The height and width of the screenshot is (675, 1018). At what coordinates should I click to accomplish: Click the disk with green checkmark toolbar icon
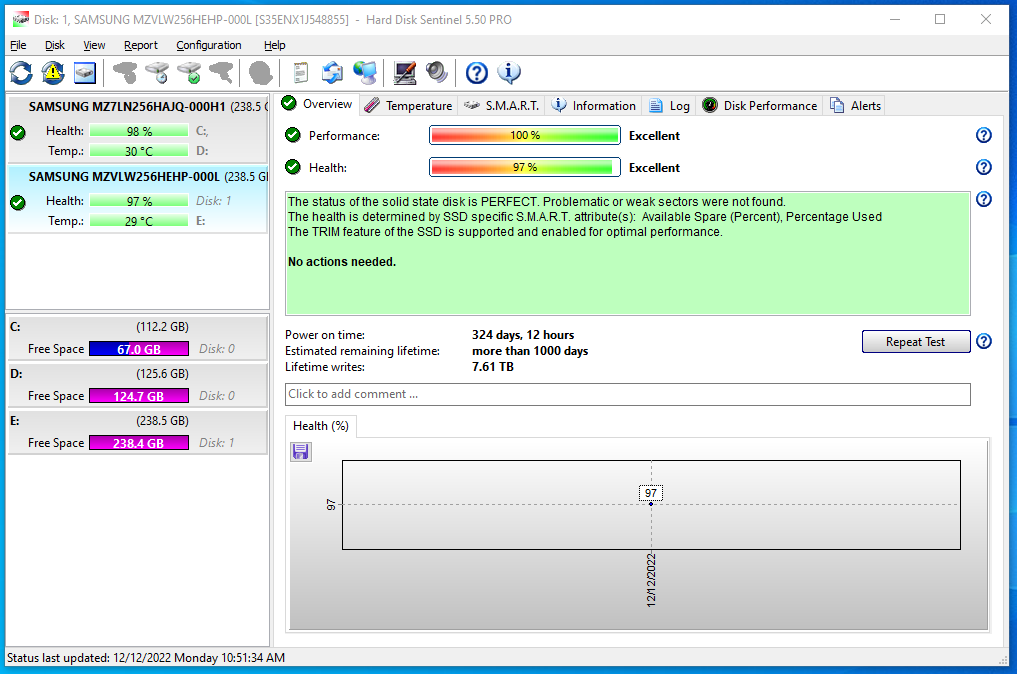coord(190,73)
